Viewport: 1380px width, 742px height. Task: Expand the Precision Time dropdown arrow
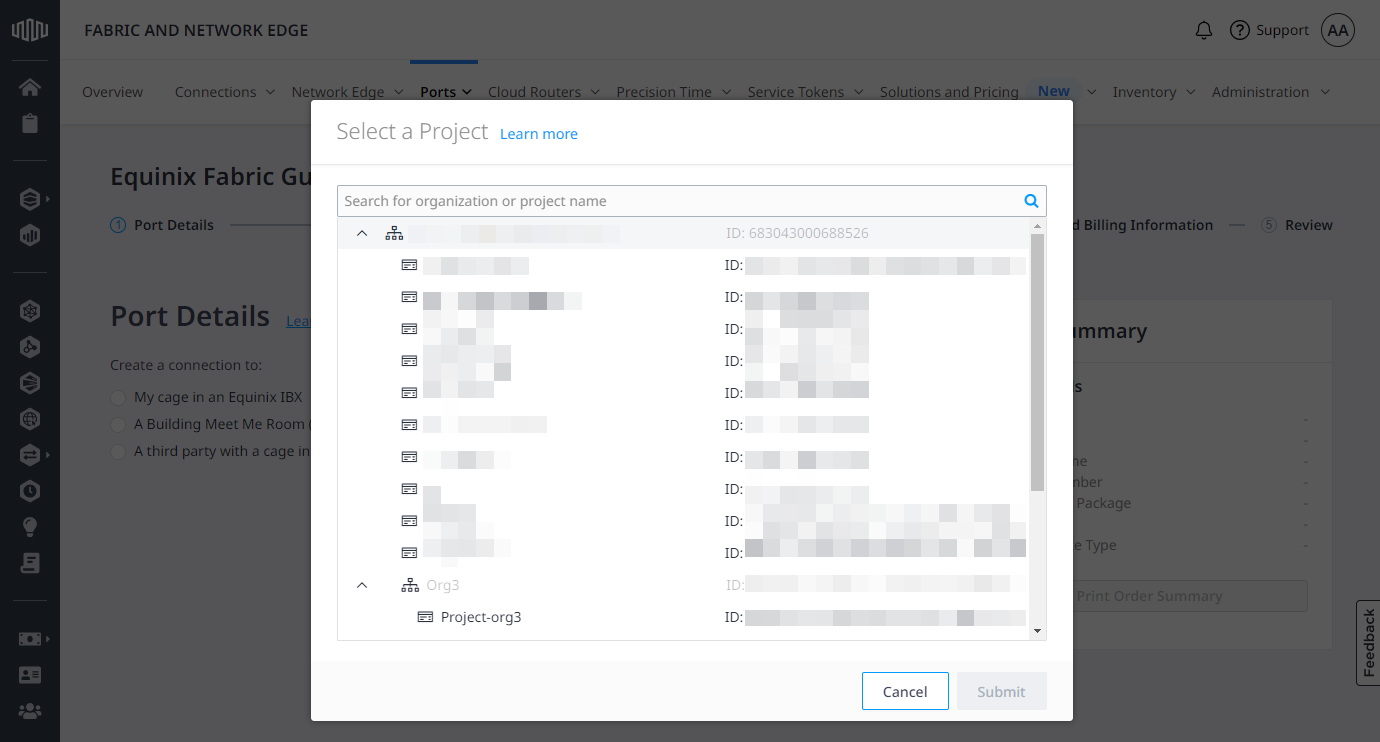coord(726,92)
